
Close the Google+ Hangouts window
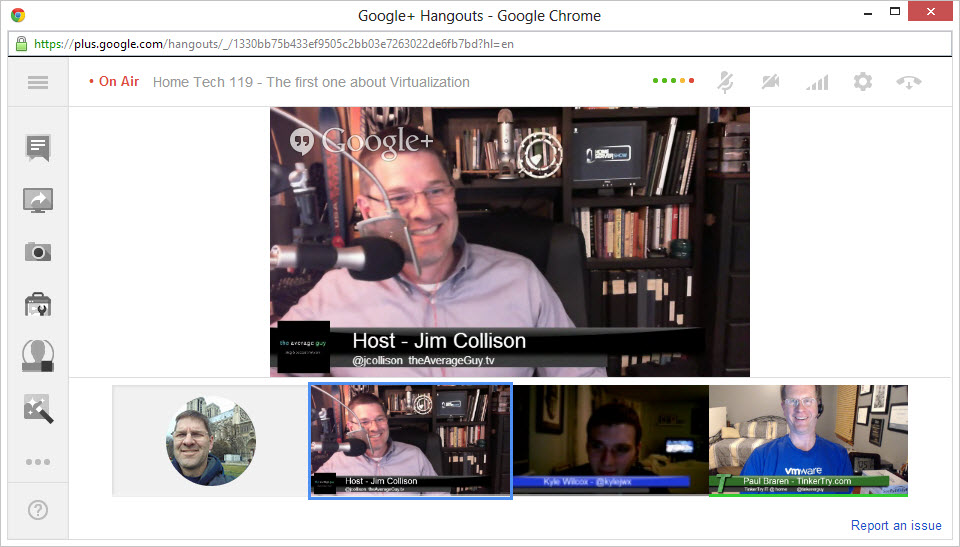pos(931,12)
